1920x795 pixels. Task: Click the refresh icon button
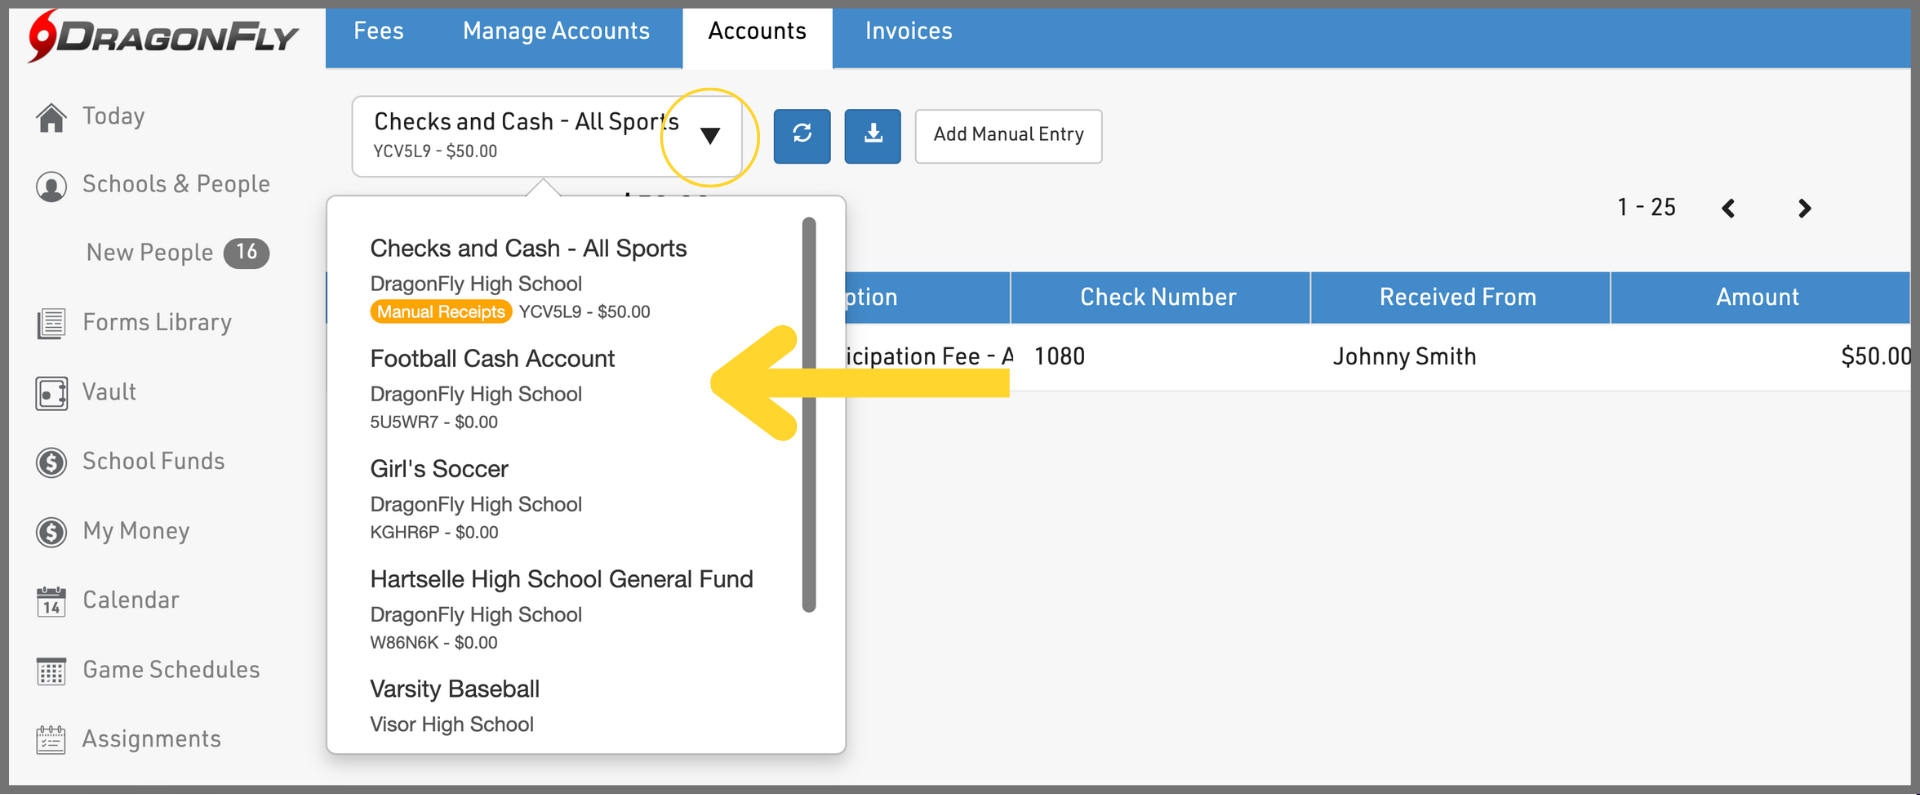[801, 135]
